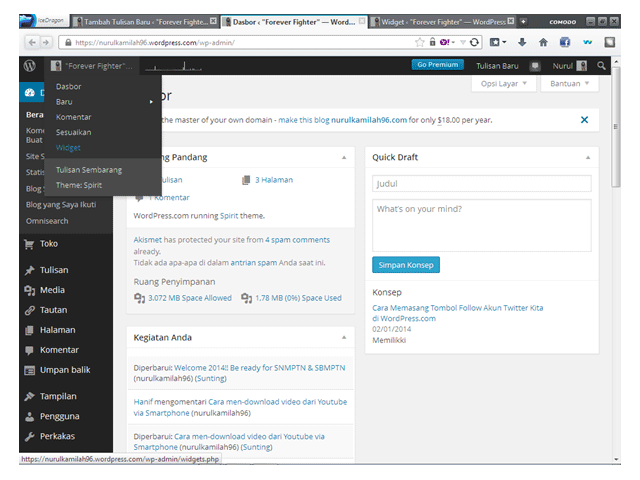
Task: Switch to Tambah Tulisan Baru tab
Action: (145, 22)
